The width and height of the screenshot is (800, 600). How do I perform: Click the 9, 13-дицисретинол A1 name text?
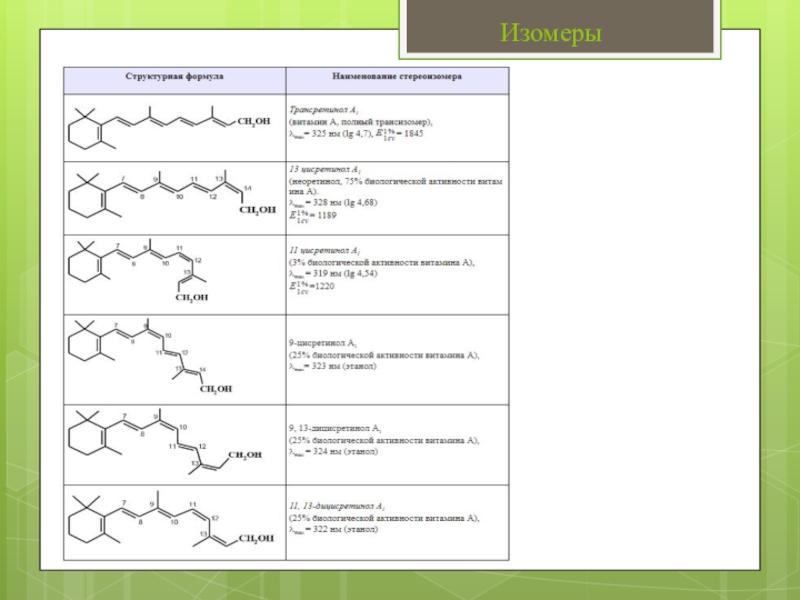[335, 428]
